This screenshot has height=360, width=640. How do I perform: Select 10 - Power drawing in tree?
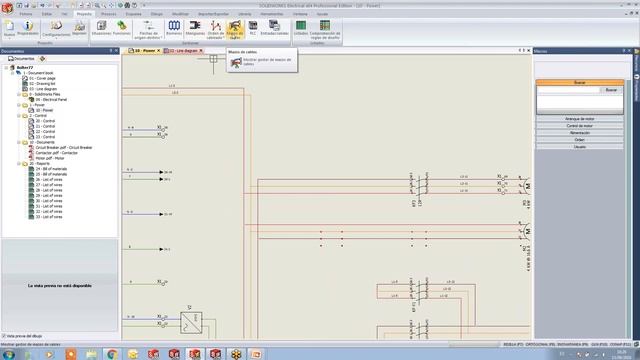[44, 110]
